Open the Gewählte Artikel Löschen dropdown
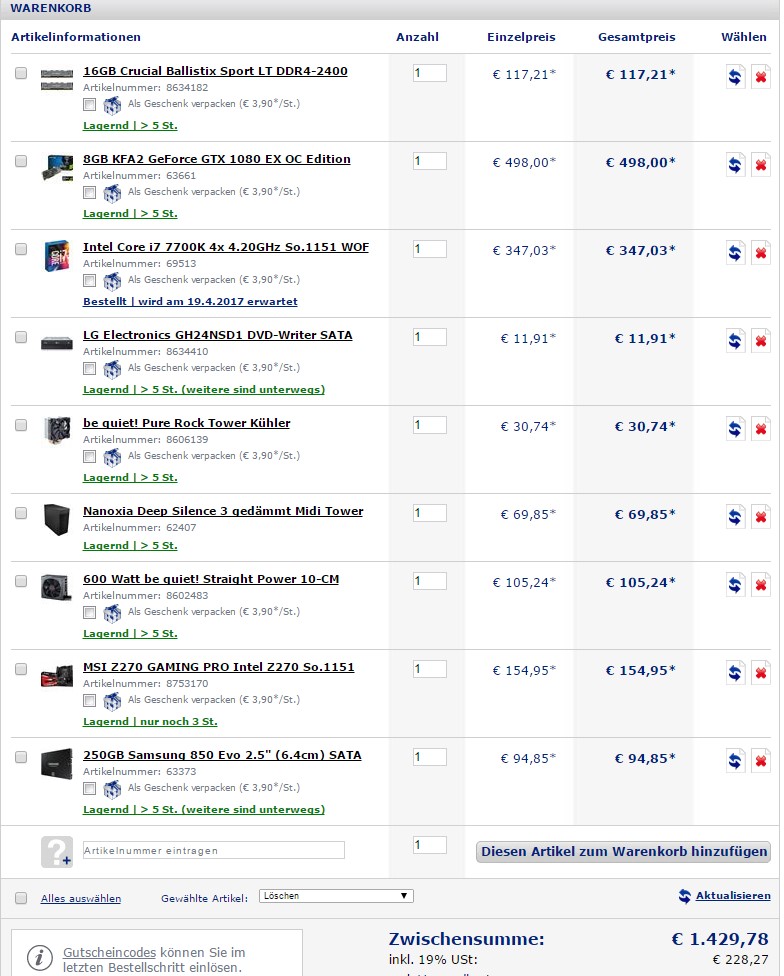 click(336, 896)
